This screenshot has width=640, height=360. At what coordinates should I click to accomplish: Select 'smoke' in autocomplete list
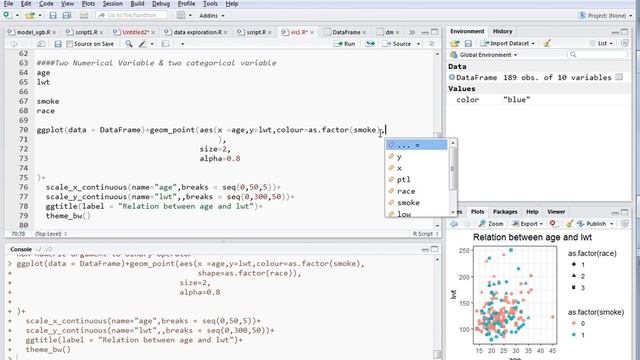(416, 202)
